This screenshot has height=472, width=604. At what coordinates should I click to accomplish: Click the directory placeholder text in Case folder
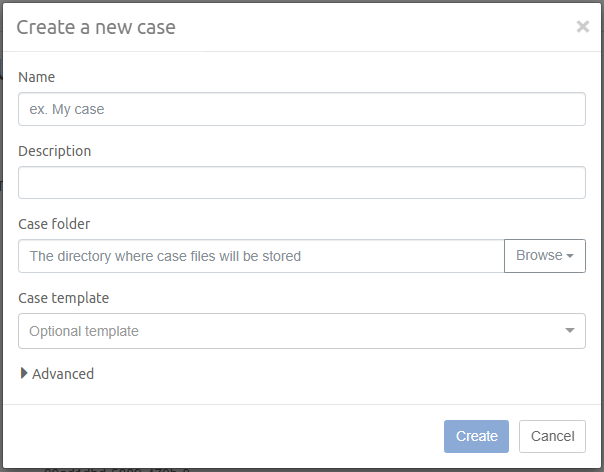(165, 256)
